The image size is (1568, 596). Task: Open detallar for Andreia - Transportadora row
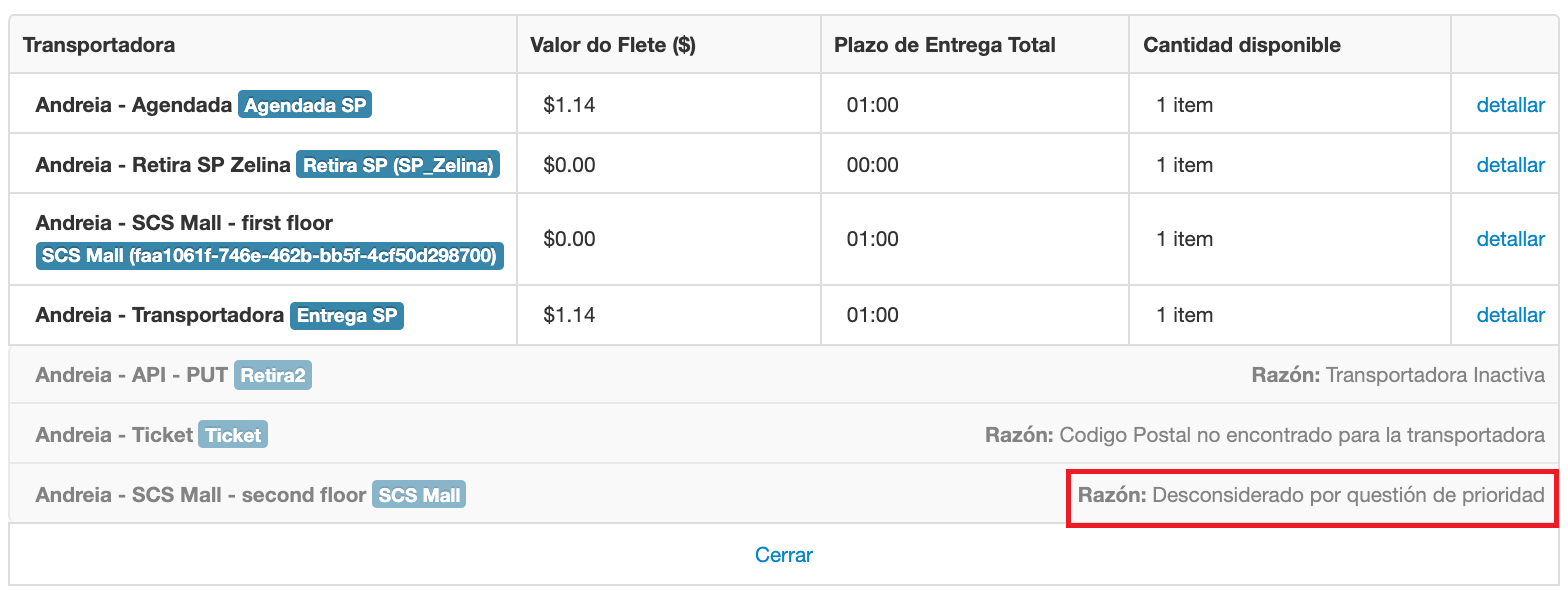tap(1510, 315)
